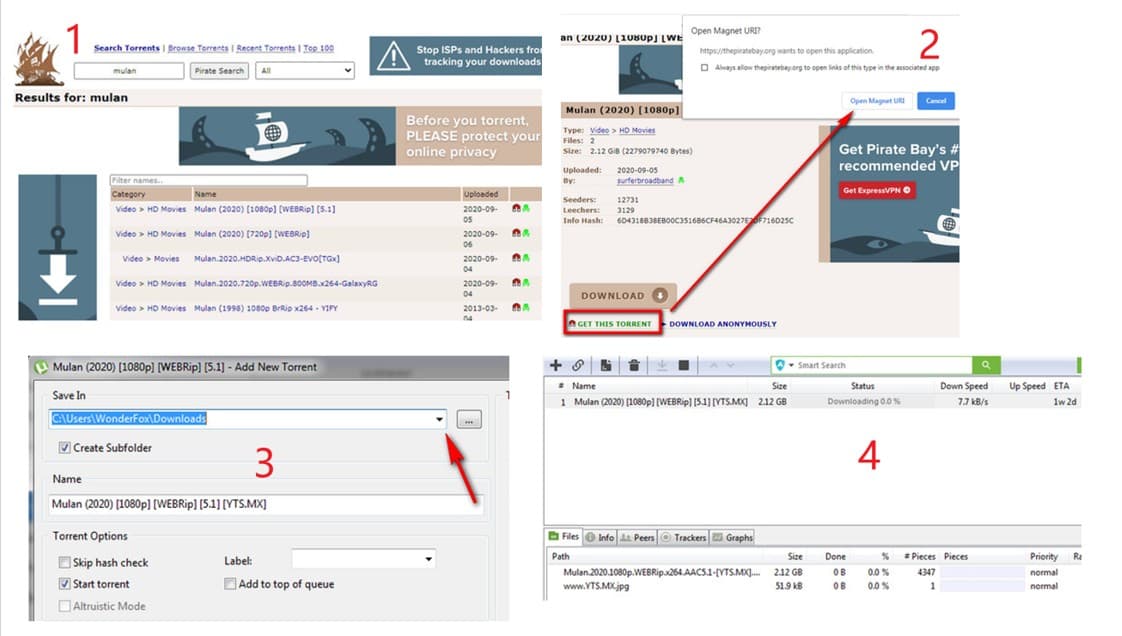This screenshot has height=636, width=1122.
Task: Click the Pirate Bay ship logo
Action: [39, 61]
